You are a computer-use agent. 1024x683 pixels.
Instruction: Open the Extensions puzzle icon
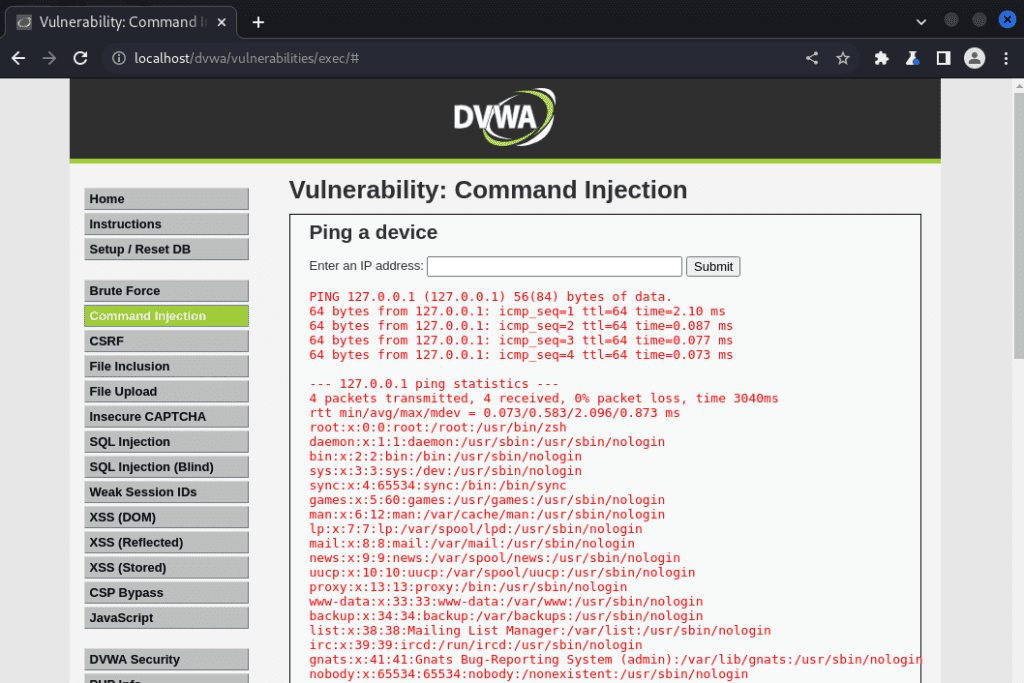(x=882, y=58)
